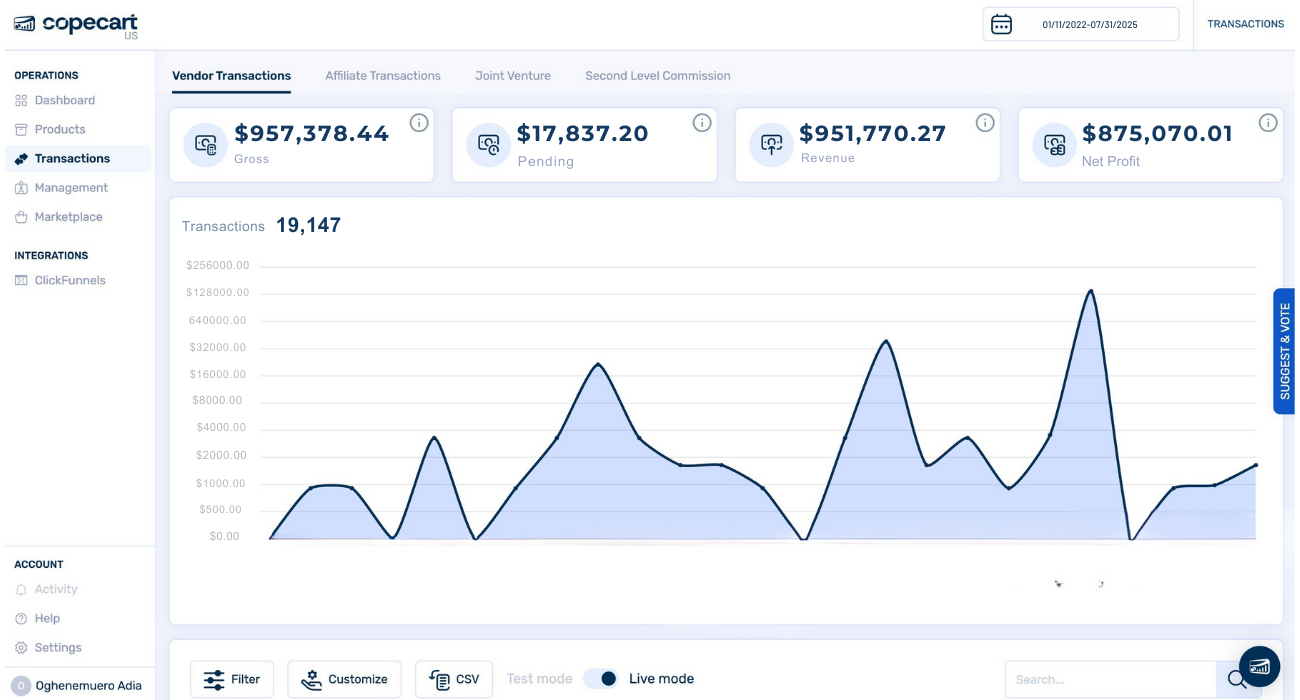The image size is (1300, 700).
Task: Open the chat widget bubble icon
Action: [x=1259, y=666]
